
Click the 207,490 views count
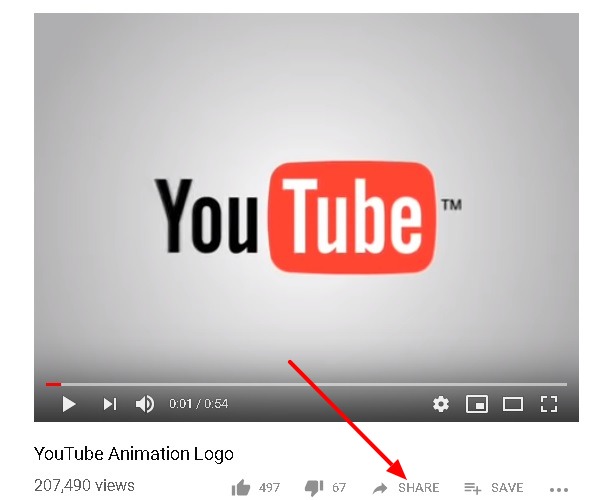click(x=84, y=485)
